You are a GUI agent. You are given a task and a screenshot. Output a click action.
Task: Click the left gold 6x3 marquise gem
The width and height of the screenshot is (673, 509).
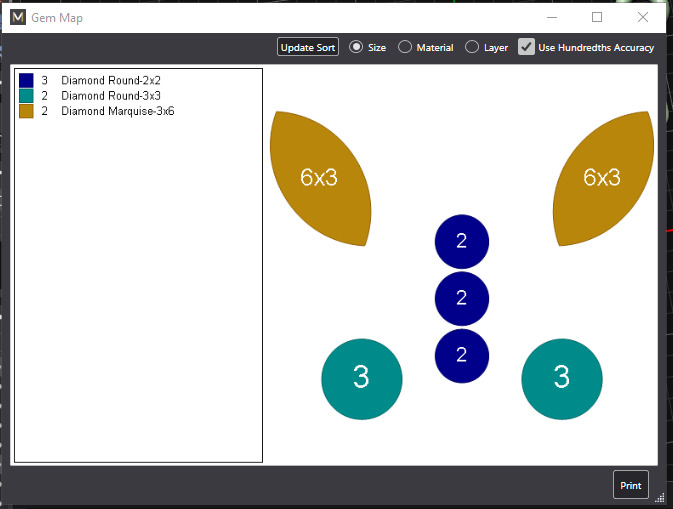(320, 178)
